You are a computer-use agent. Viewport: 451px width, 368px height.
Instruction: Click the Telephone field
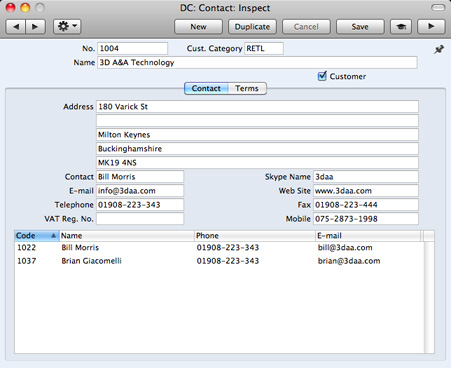[x=140, y=205]
